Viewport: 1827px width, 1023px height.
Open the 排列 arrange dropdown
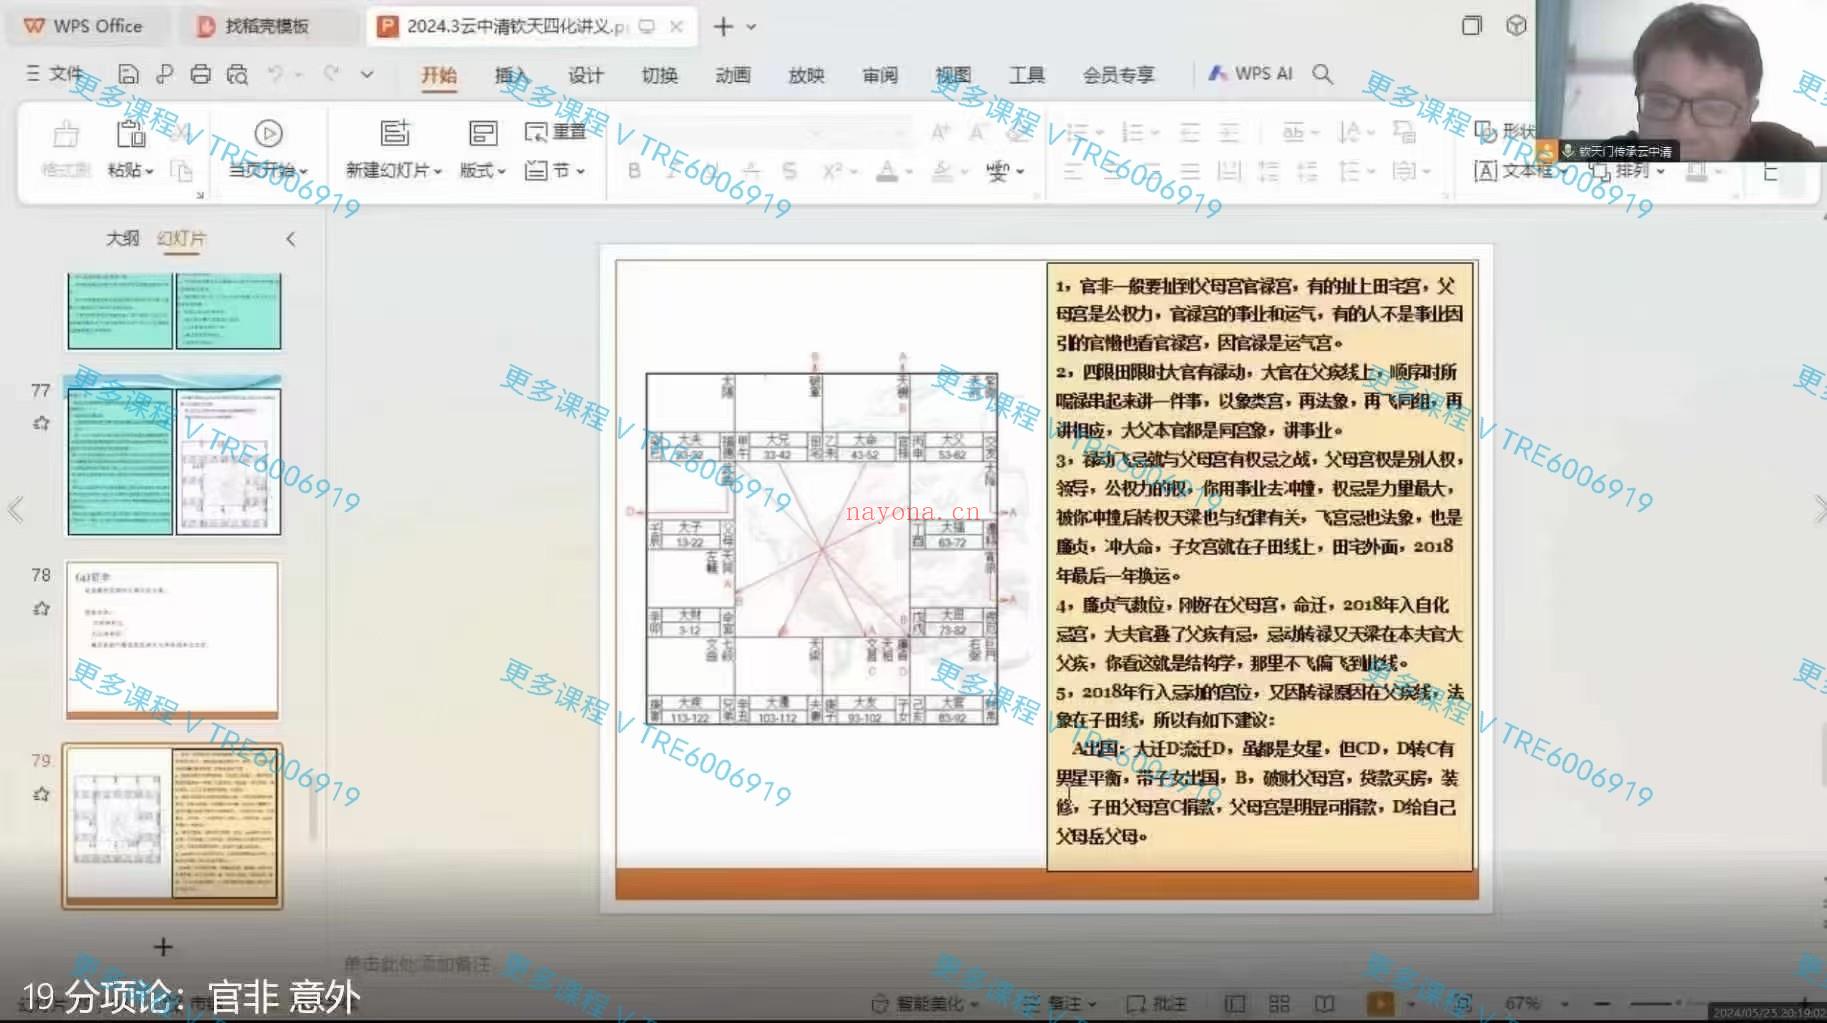(x=1630, y=171)
